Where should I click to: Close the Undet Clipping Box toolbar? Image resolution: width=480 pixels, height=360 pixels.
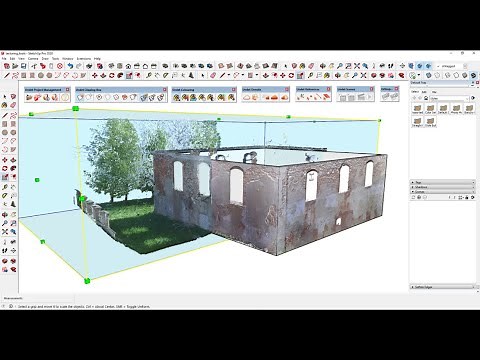coord(165,89)
